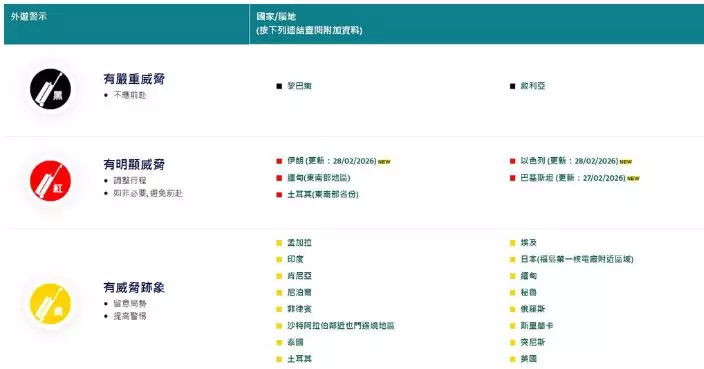Click the 有嚴重威脅 heading
Image resolution: width=704 pixels, height=369 pixels.
tap(134, 79)
